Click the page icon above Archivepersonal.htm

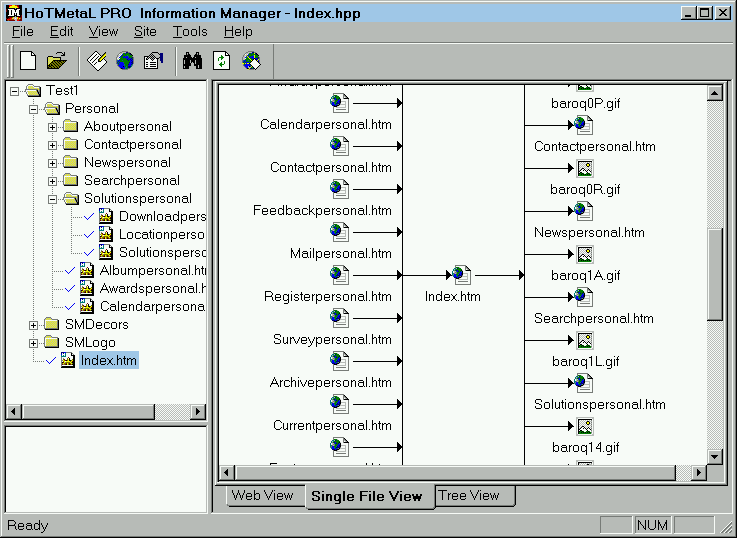[x=339, y=361]
